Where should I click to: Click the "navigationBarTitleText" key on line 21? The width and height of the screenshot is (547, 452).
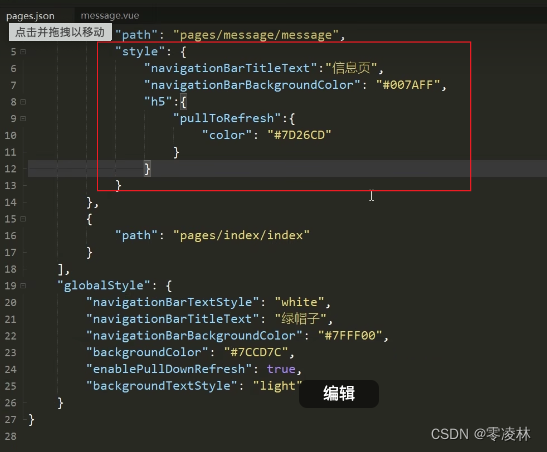[x=172, y=319]
